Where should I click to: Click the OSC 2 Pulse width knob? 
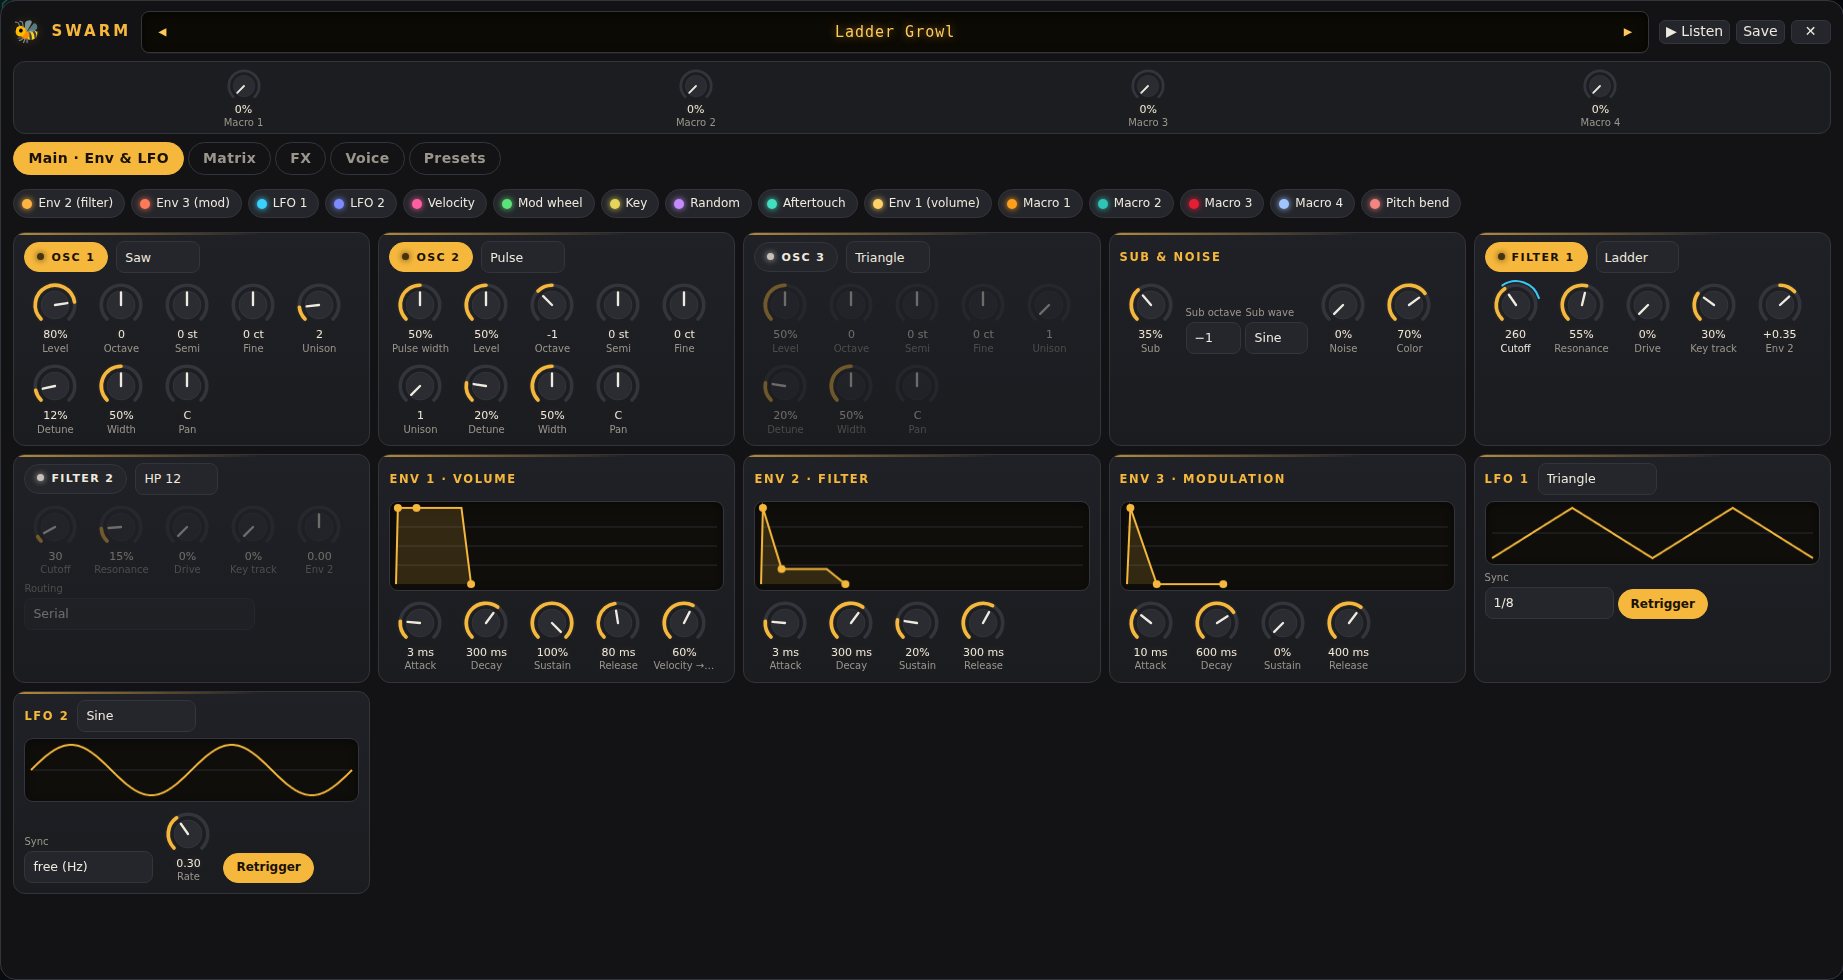420,304
